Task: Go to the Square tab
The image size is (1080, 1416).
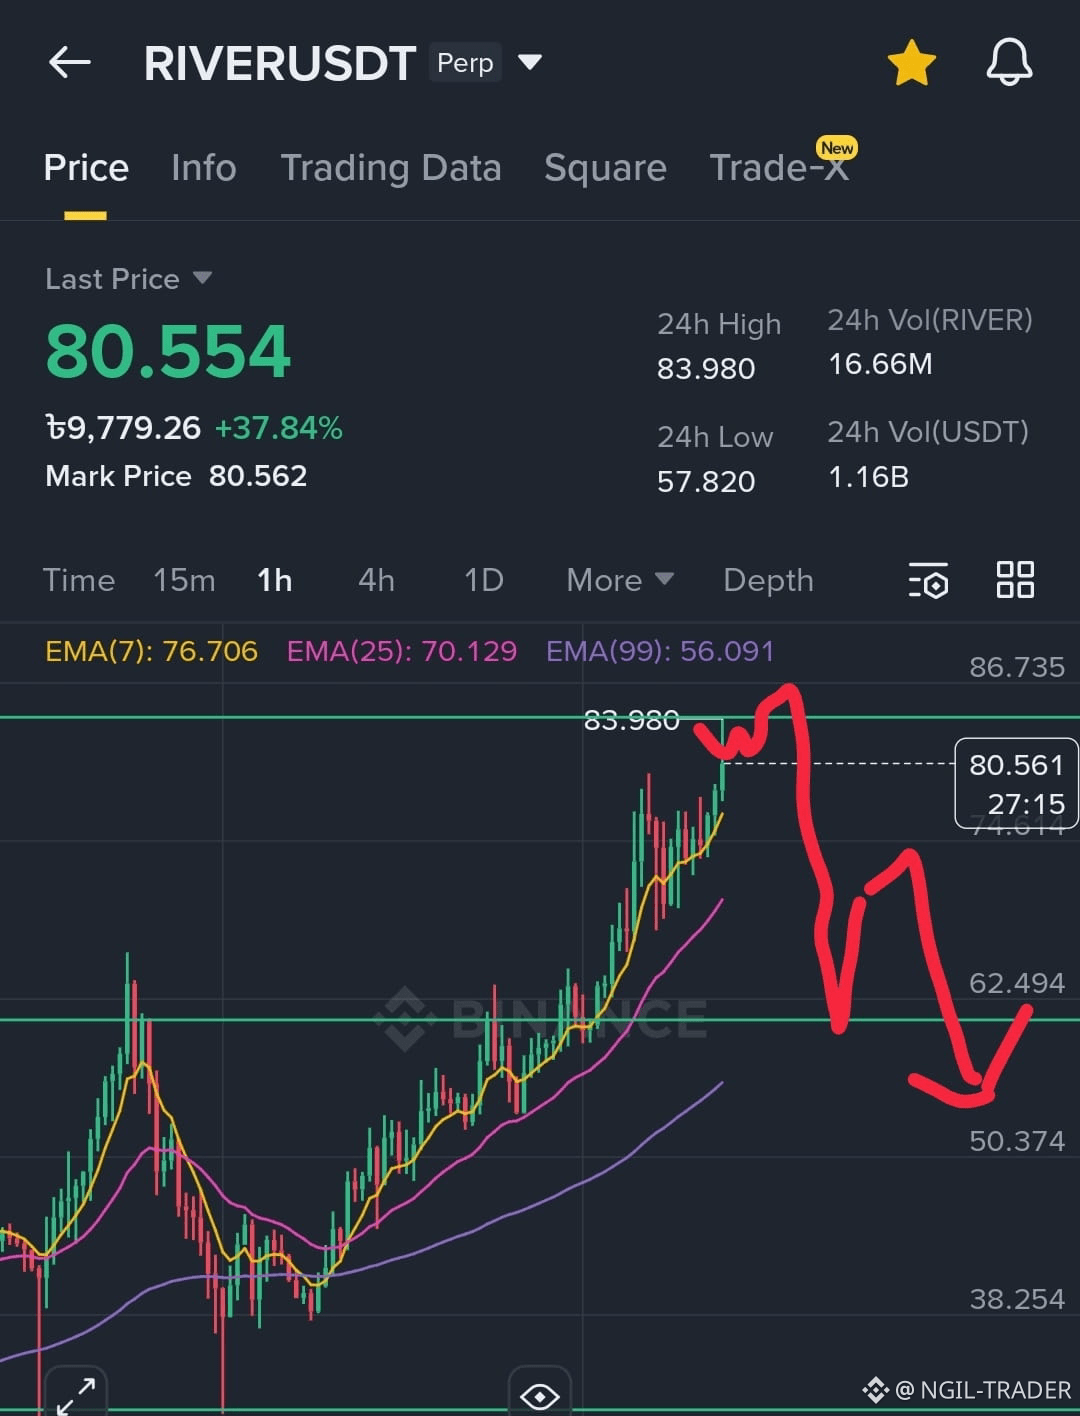Action: 605,168
